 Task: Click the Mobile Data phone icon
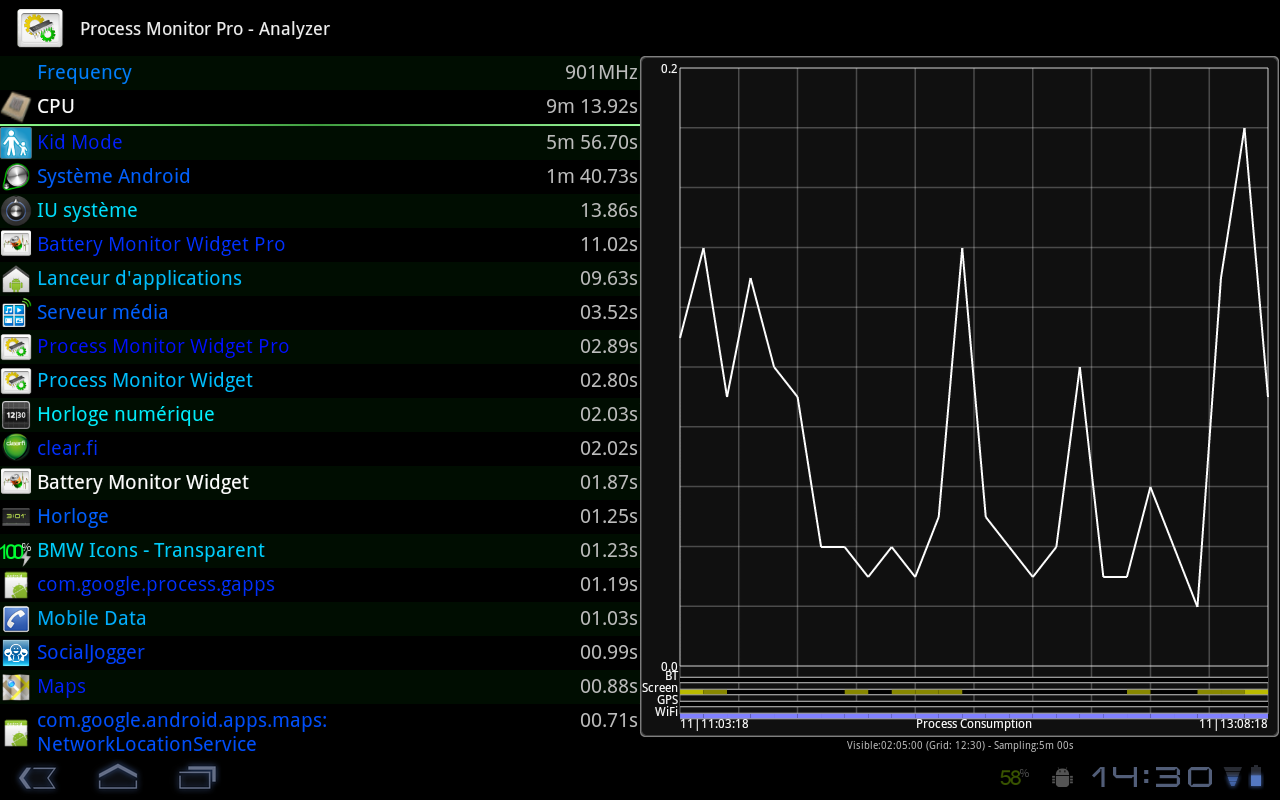point(16,619)
